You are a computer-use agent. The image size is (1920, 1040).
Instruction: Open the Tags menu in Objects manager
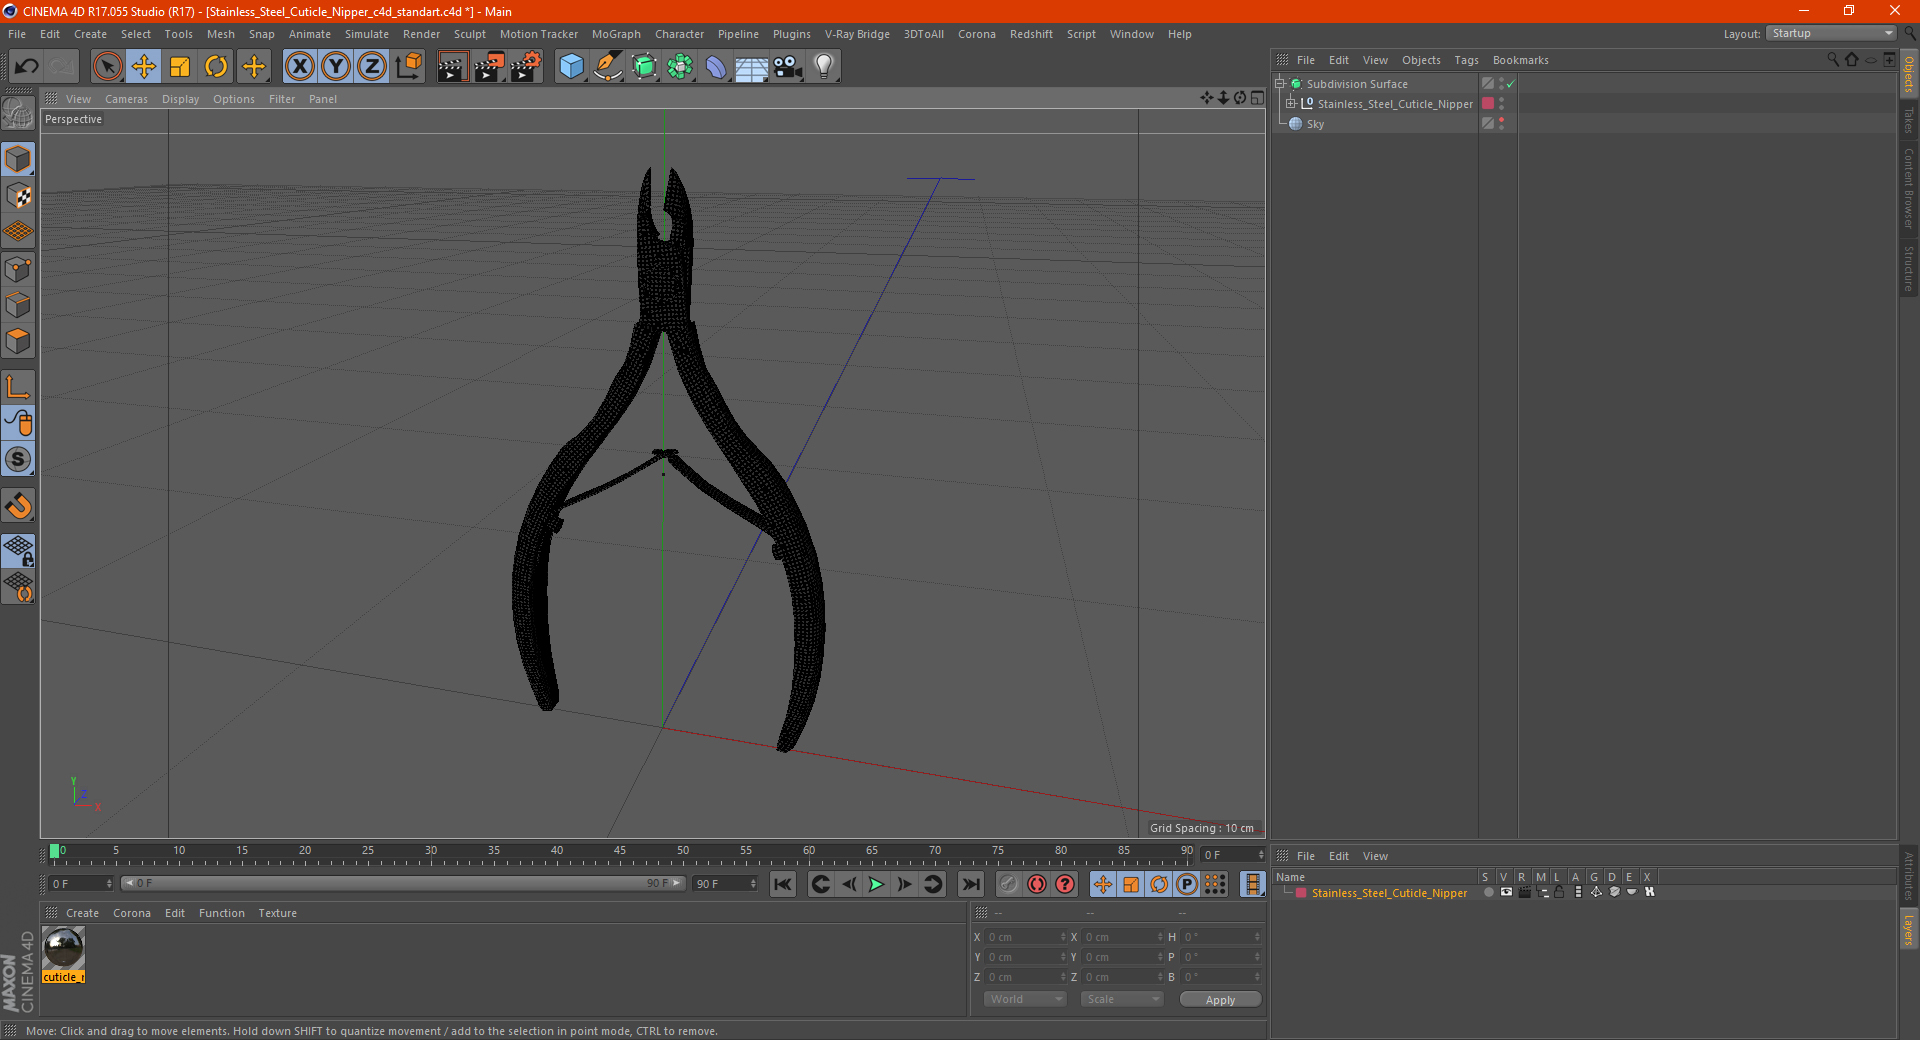[x=1466, y=60]
